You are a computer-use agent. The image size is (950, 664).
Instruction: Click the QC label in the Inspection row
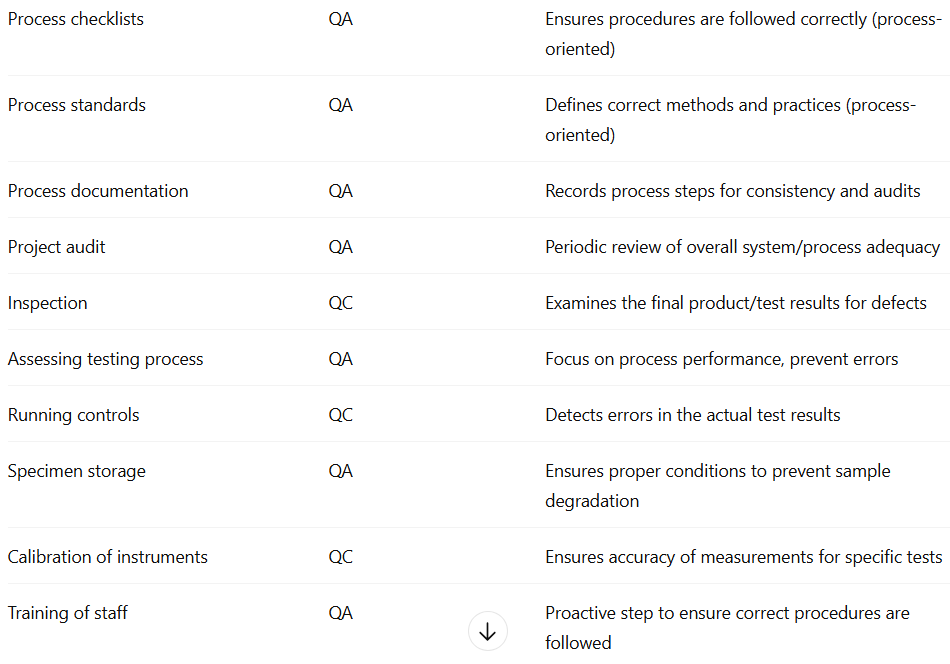tap(341, 303)
